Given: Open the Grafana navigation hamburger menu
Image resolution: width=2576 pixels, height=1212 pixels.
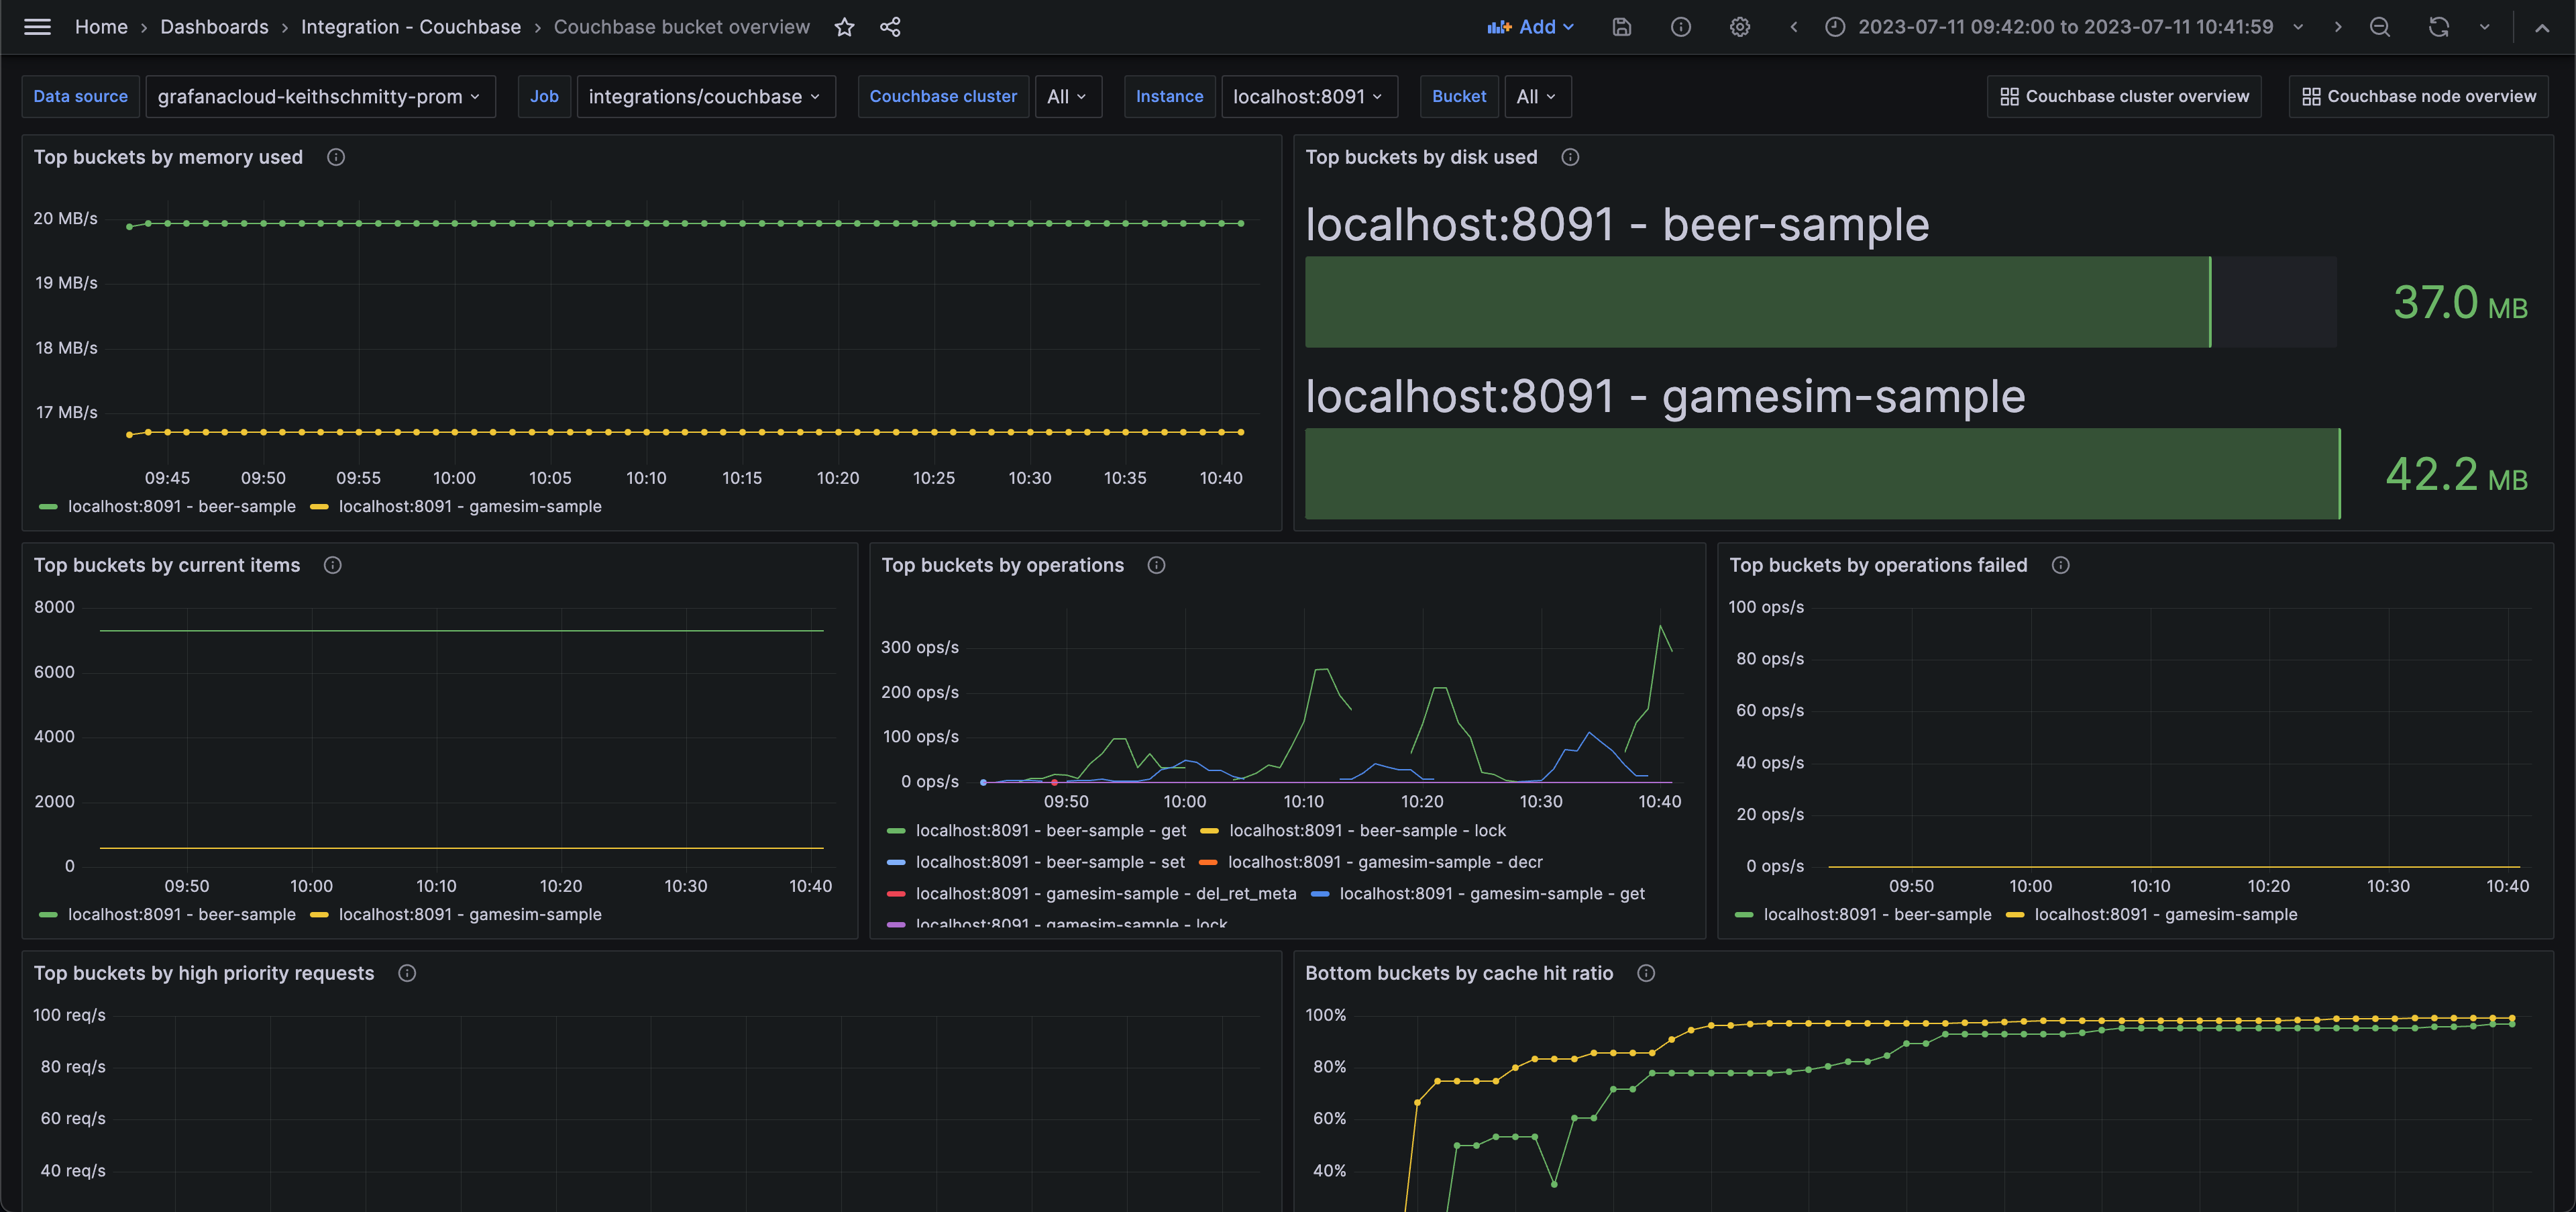Looking at the screenshot, I should pyautogui.click(x=37, y=27).
